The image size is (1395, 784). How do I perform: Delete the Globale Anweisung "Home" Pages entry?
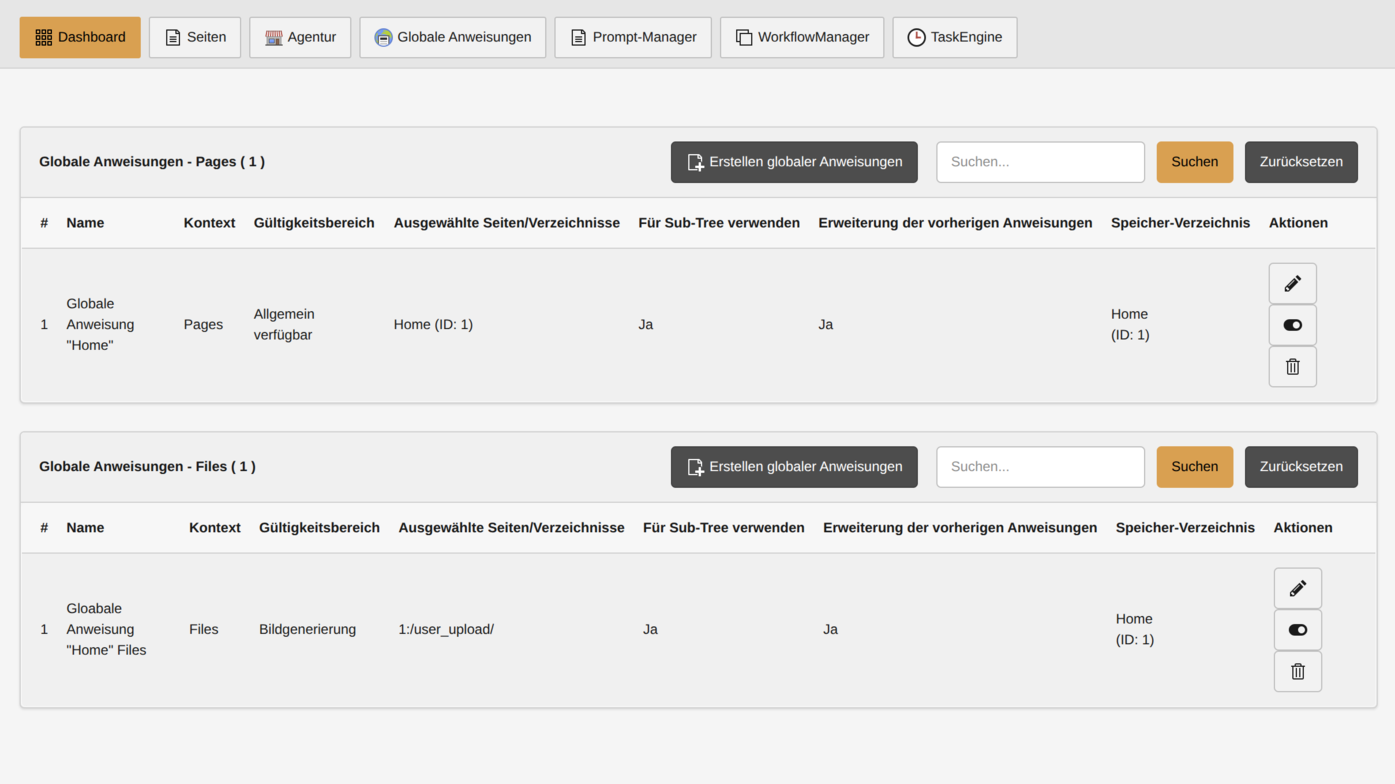point(1292,367)
